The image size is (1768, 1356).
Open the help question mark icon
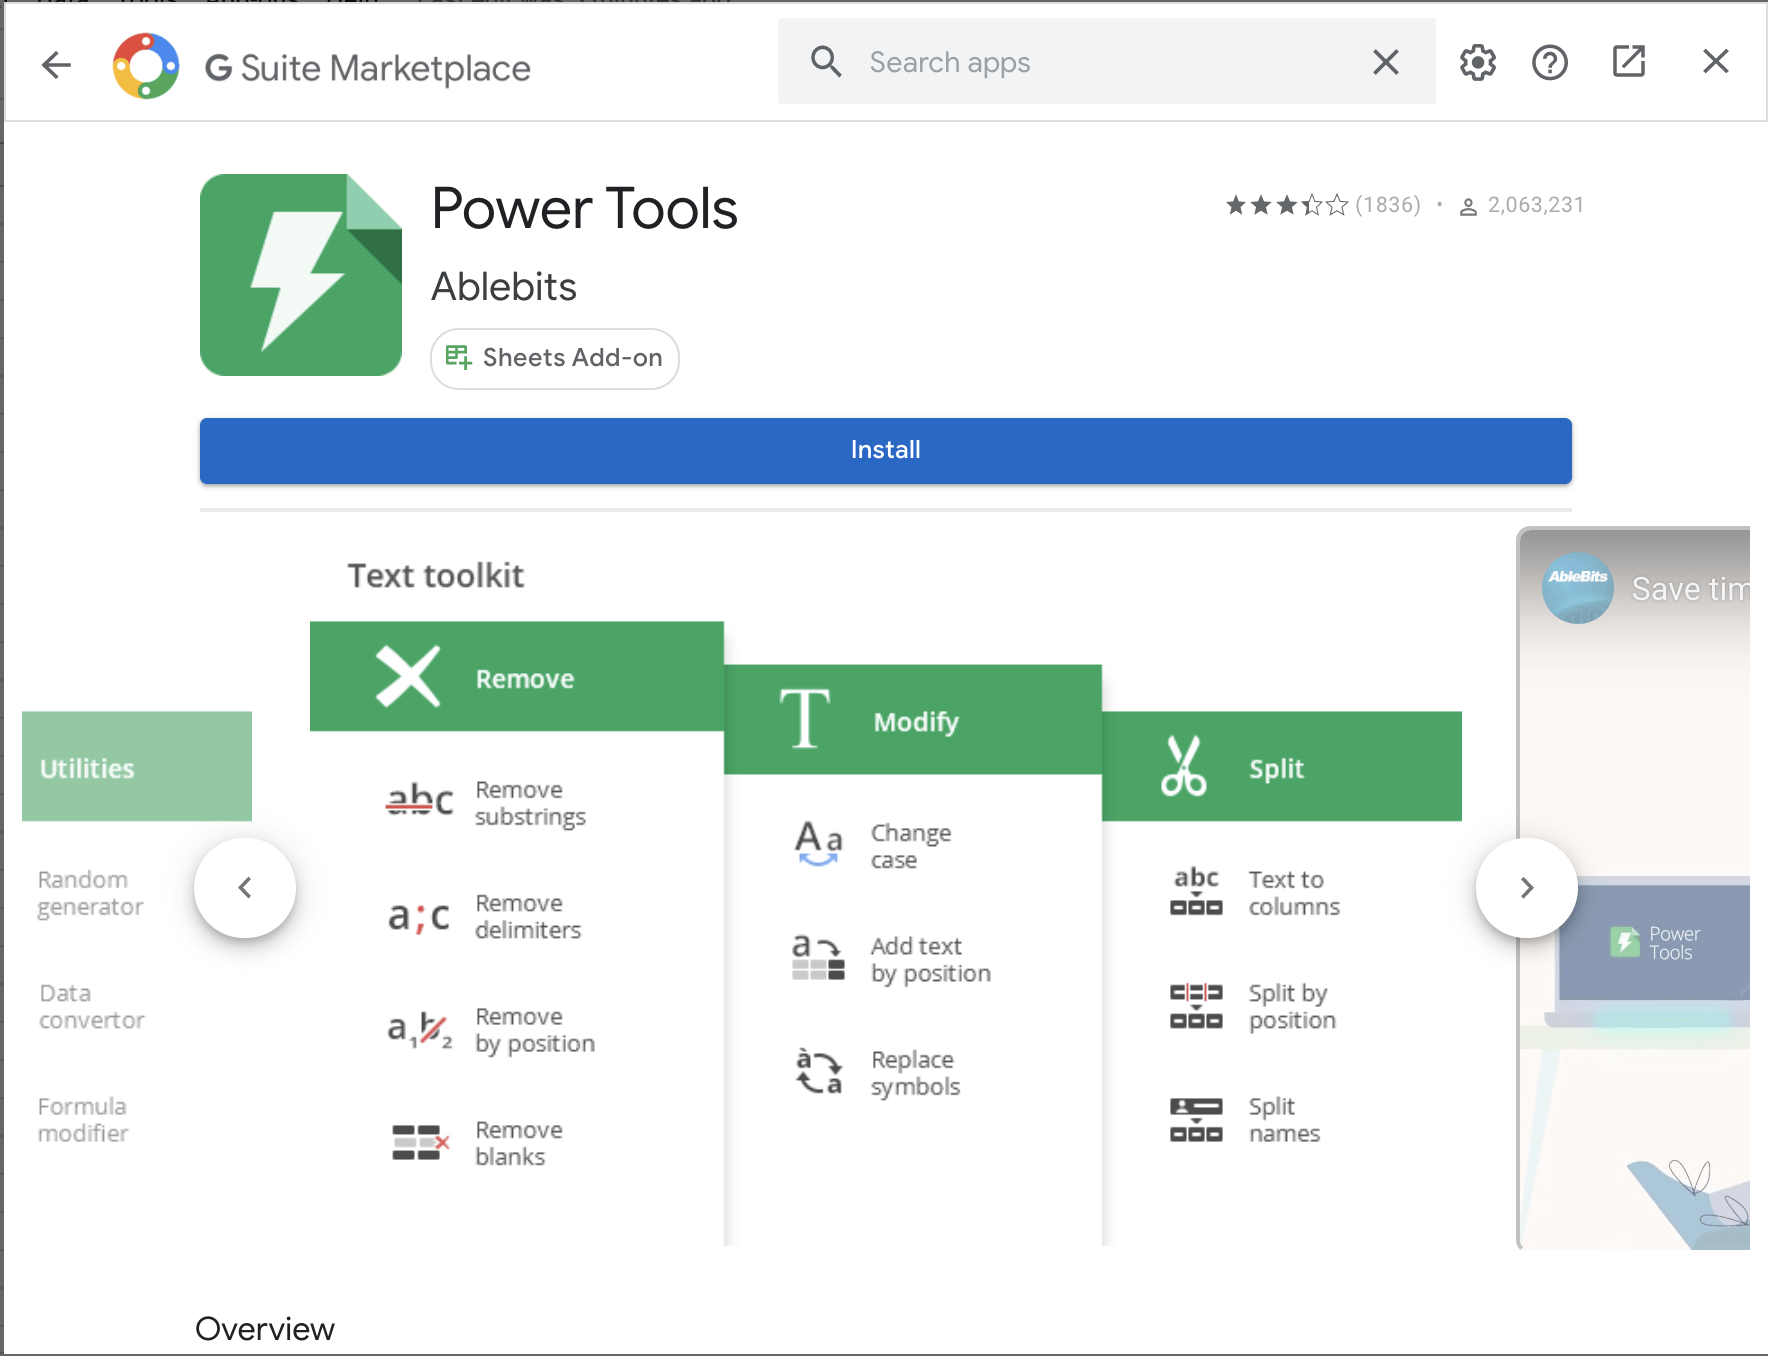coord(1549,62)
